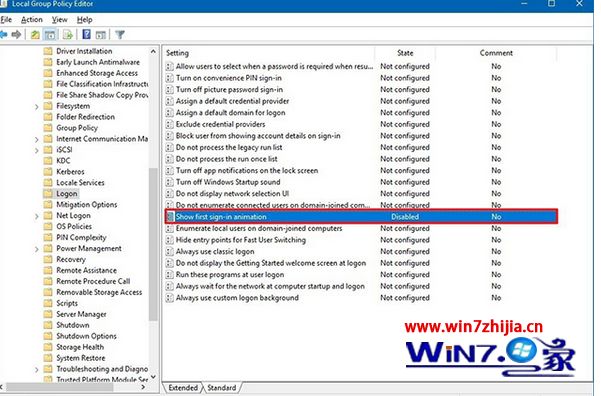
Task: Open the Action menu
Action: point(32,20)
